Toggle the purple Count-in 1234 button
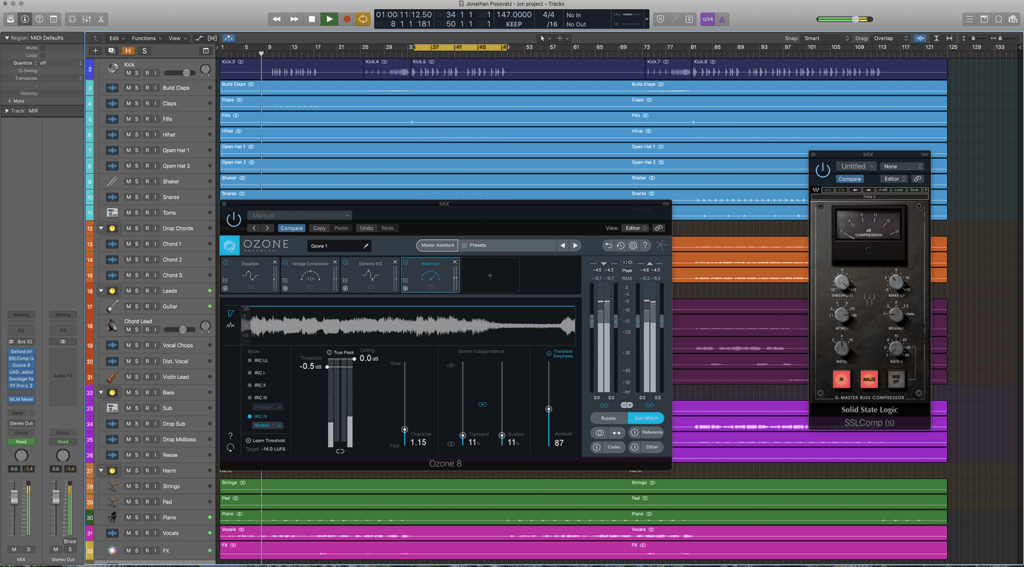This screenshot has width=1024, height=567. tap(707, 19)
